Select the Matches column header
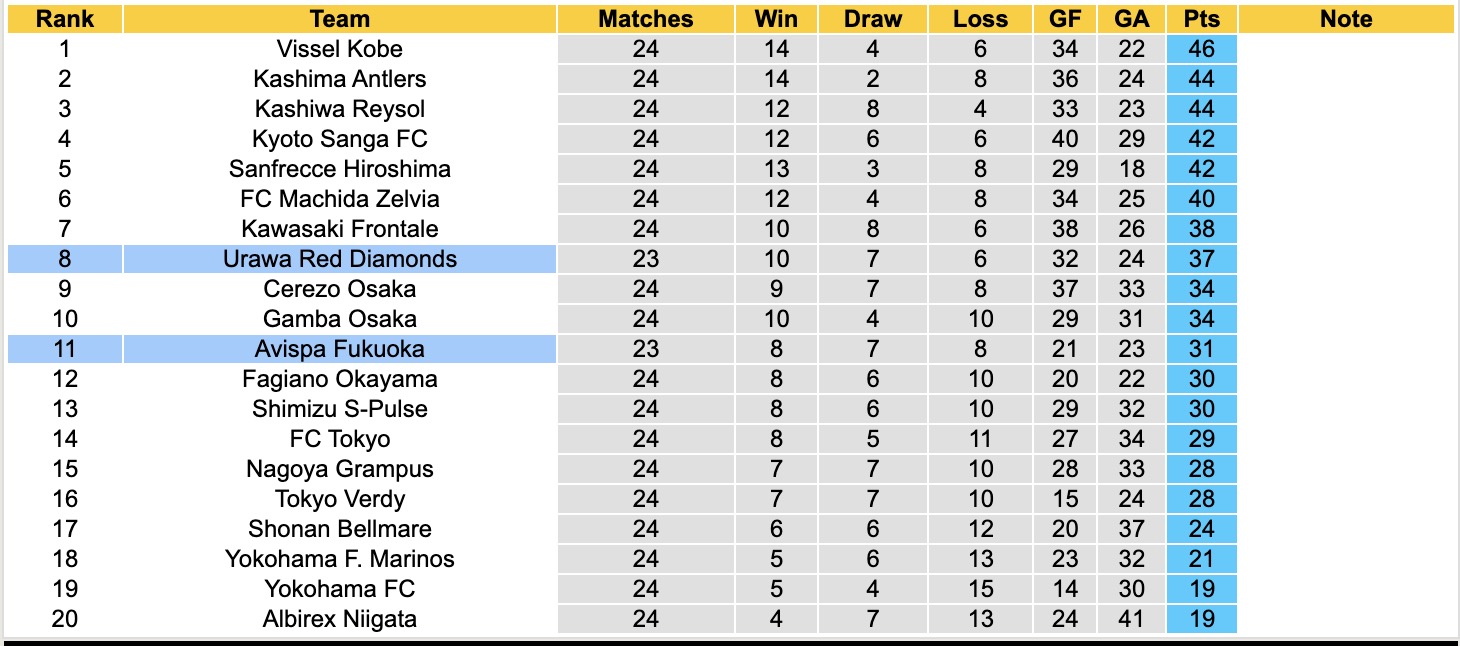 [x=646, y=19]
